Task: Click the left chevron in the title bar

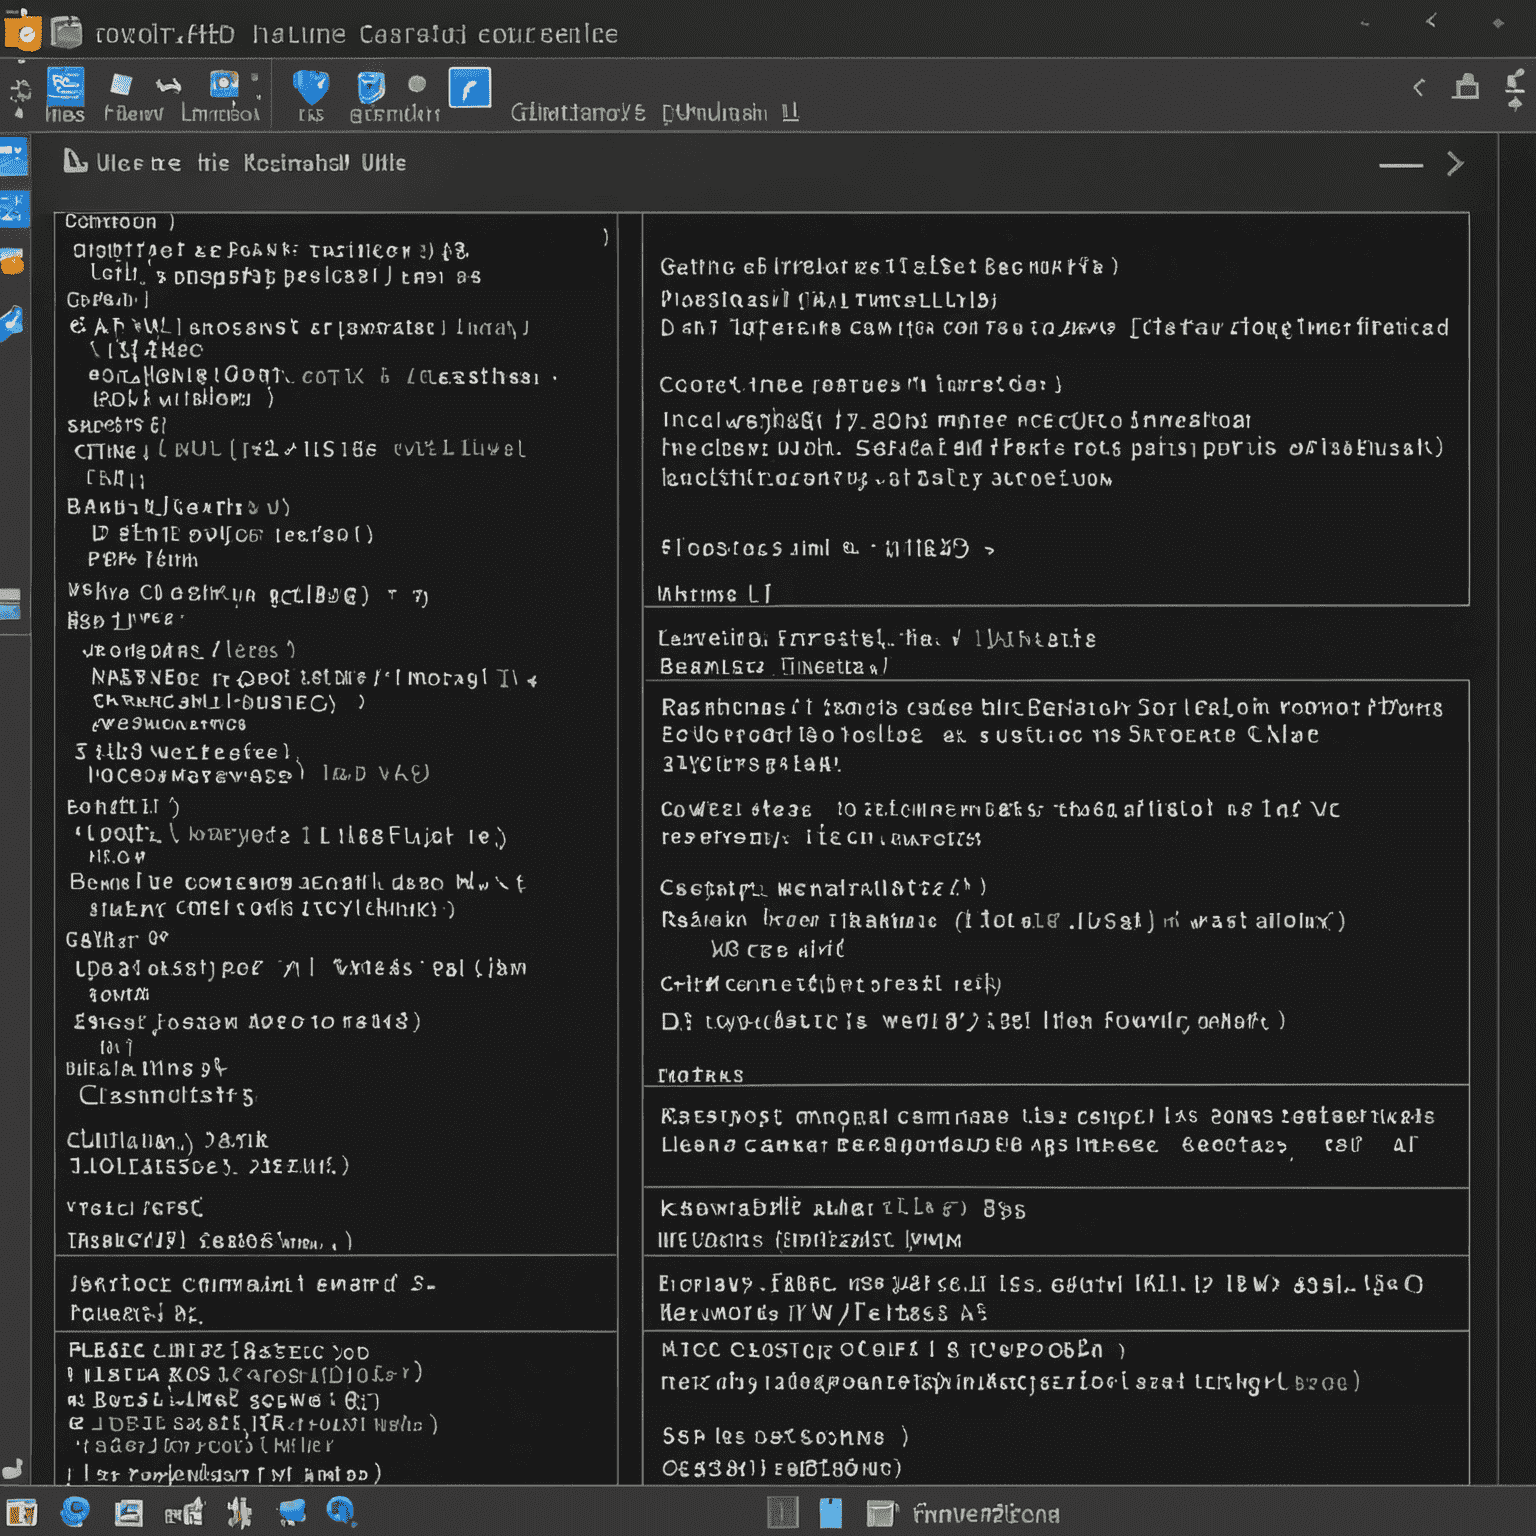Action: tap(1431, 20)
